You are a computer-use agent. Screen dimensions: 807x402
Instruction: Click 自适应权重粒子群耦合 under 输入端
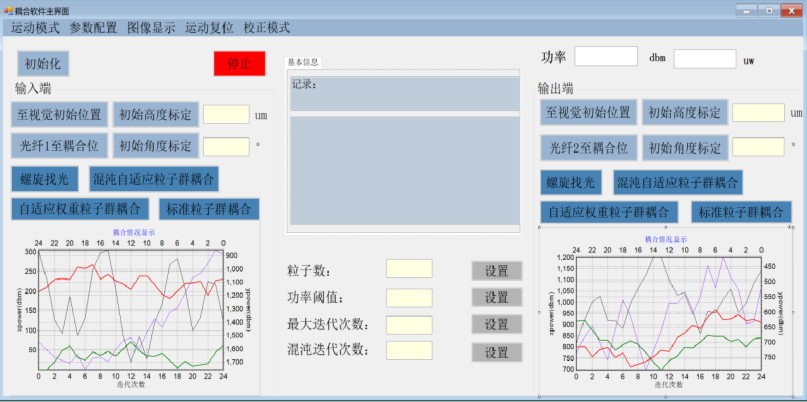(x=80, y=209)
